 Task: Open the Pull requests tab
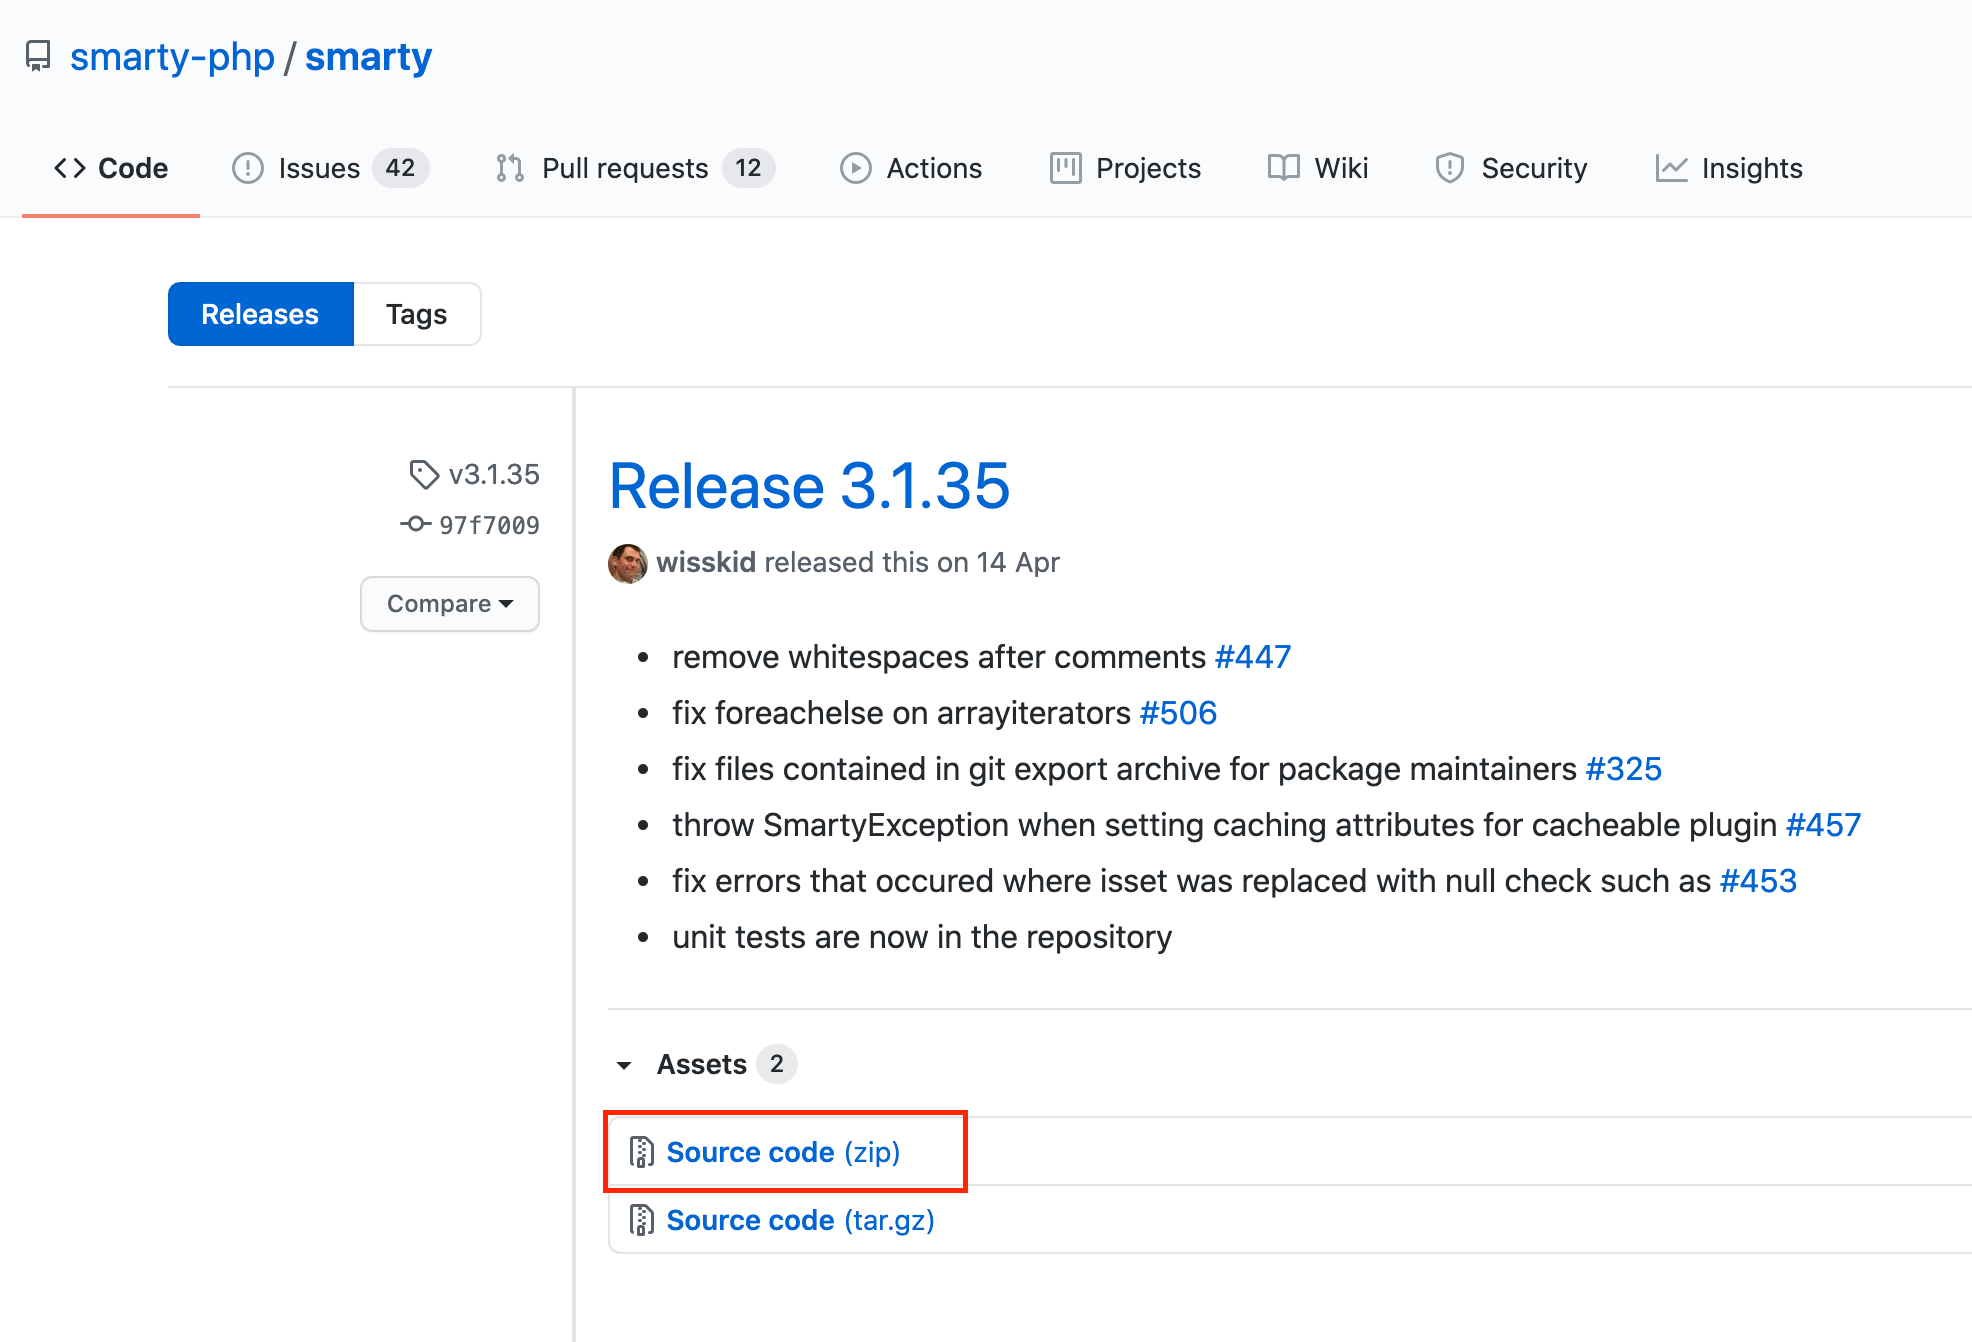[635, 168]
